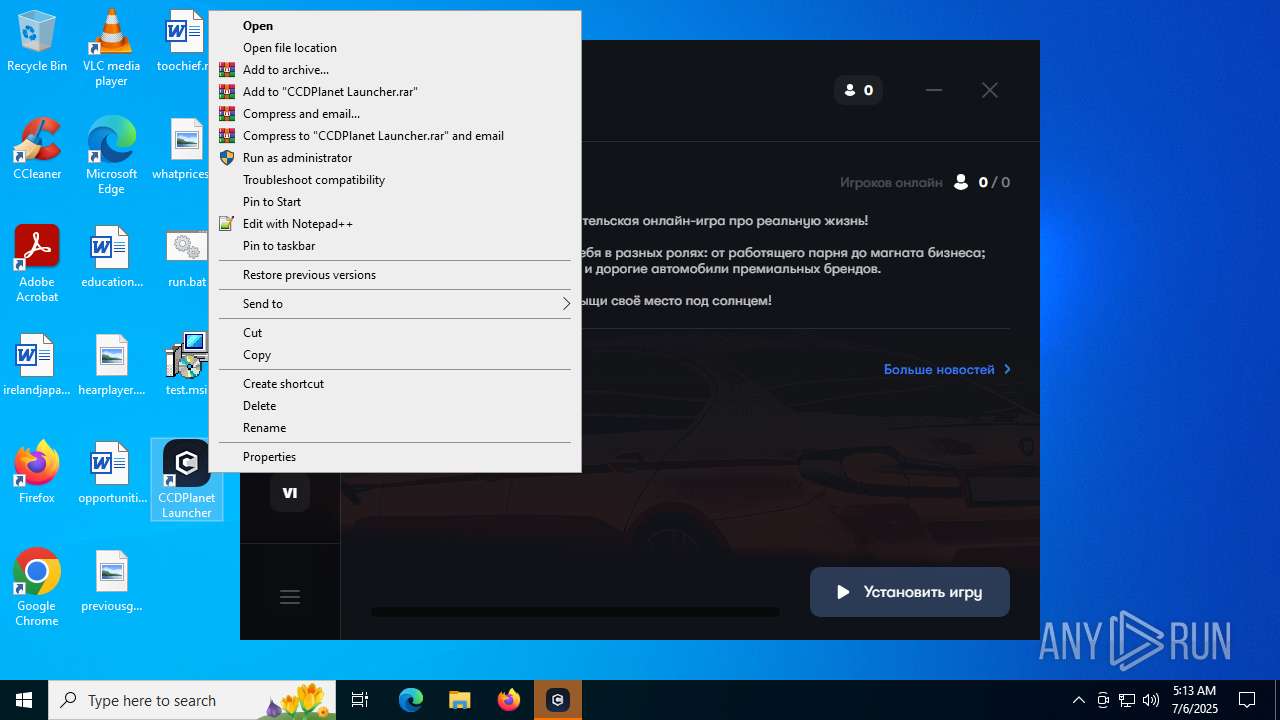Switch to CCDPlanet Launcher taskbar button

558,700
